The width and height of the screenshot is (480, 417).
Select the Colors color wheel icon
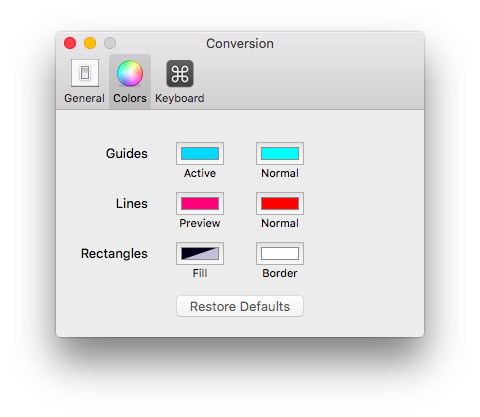130,73
